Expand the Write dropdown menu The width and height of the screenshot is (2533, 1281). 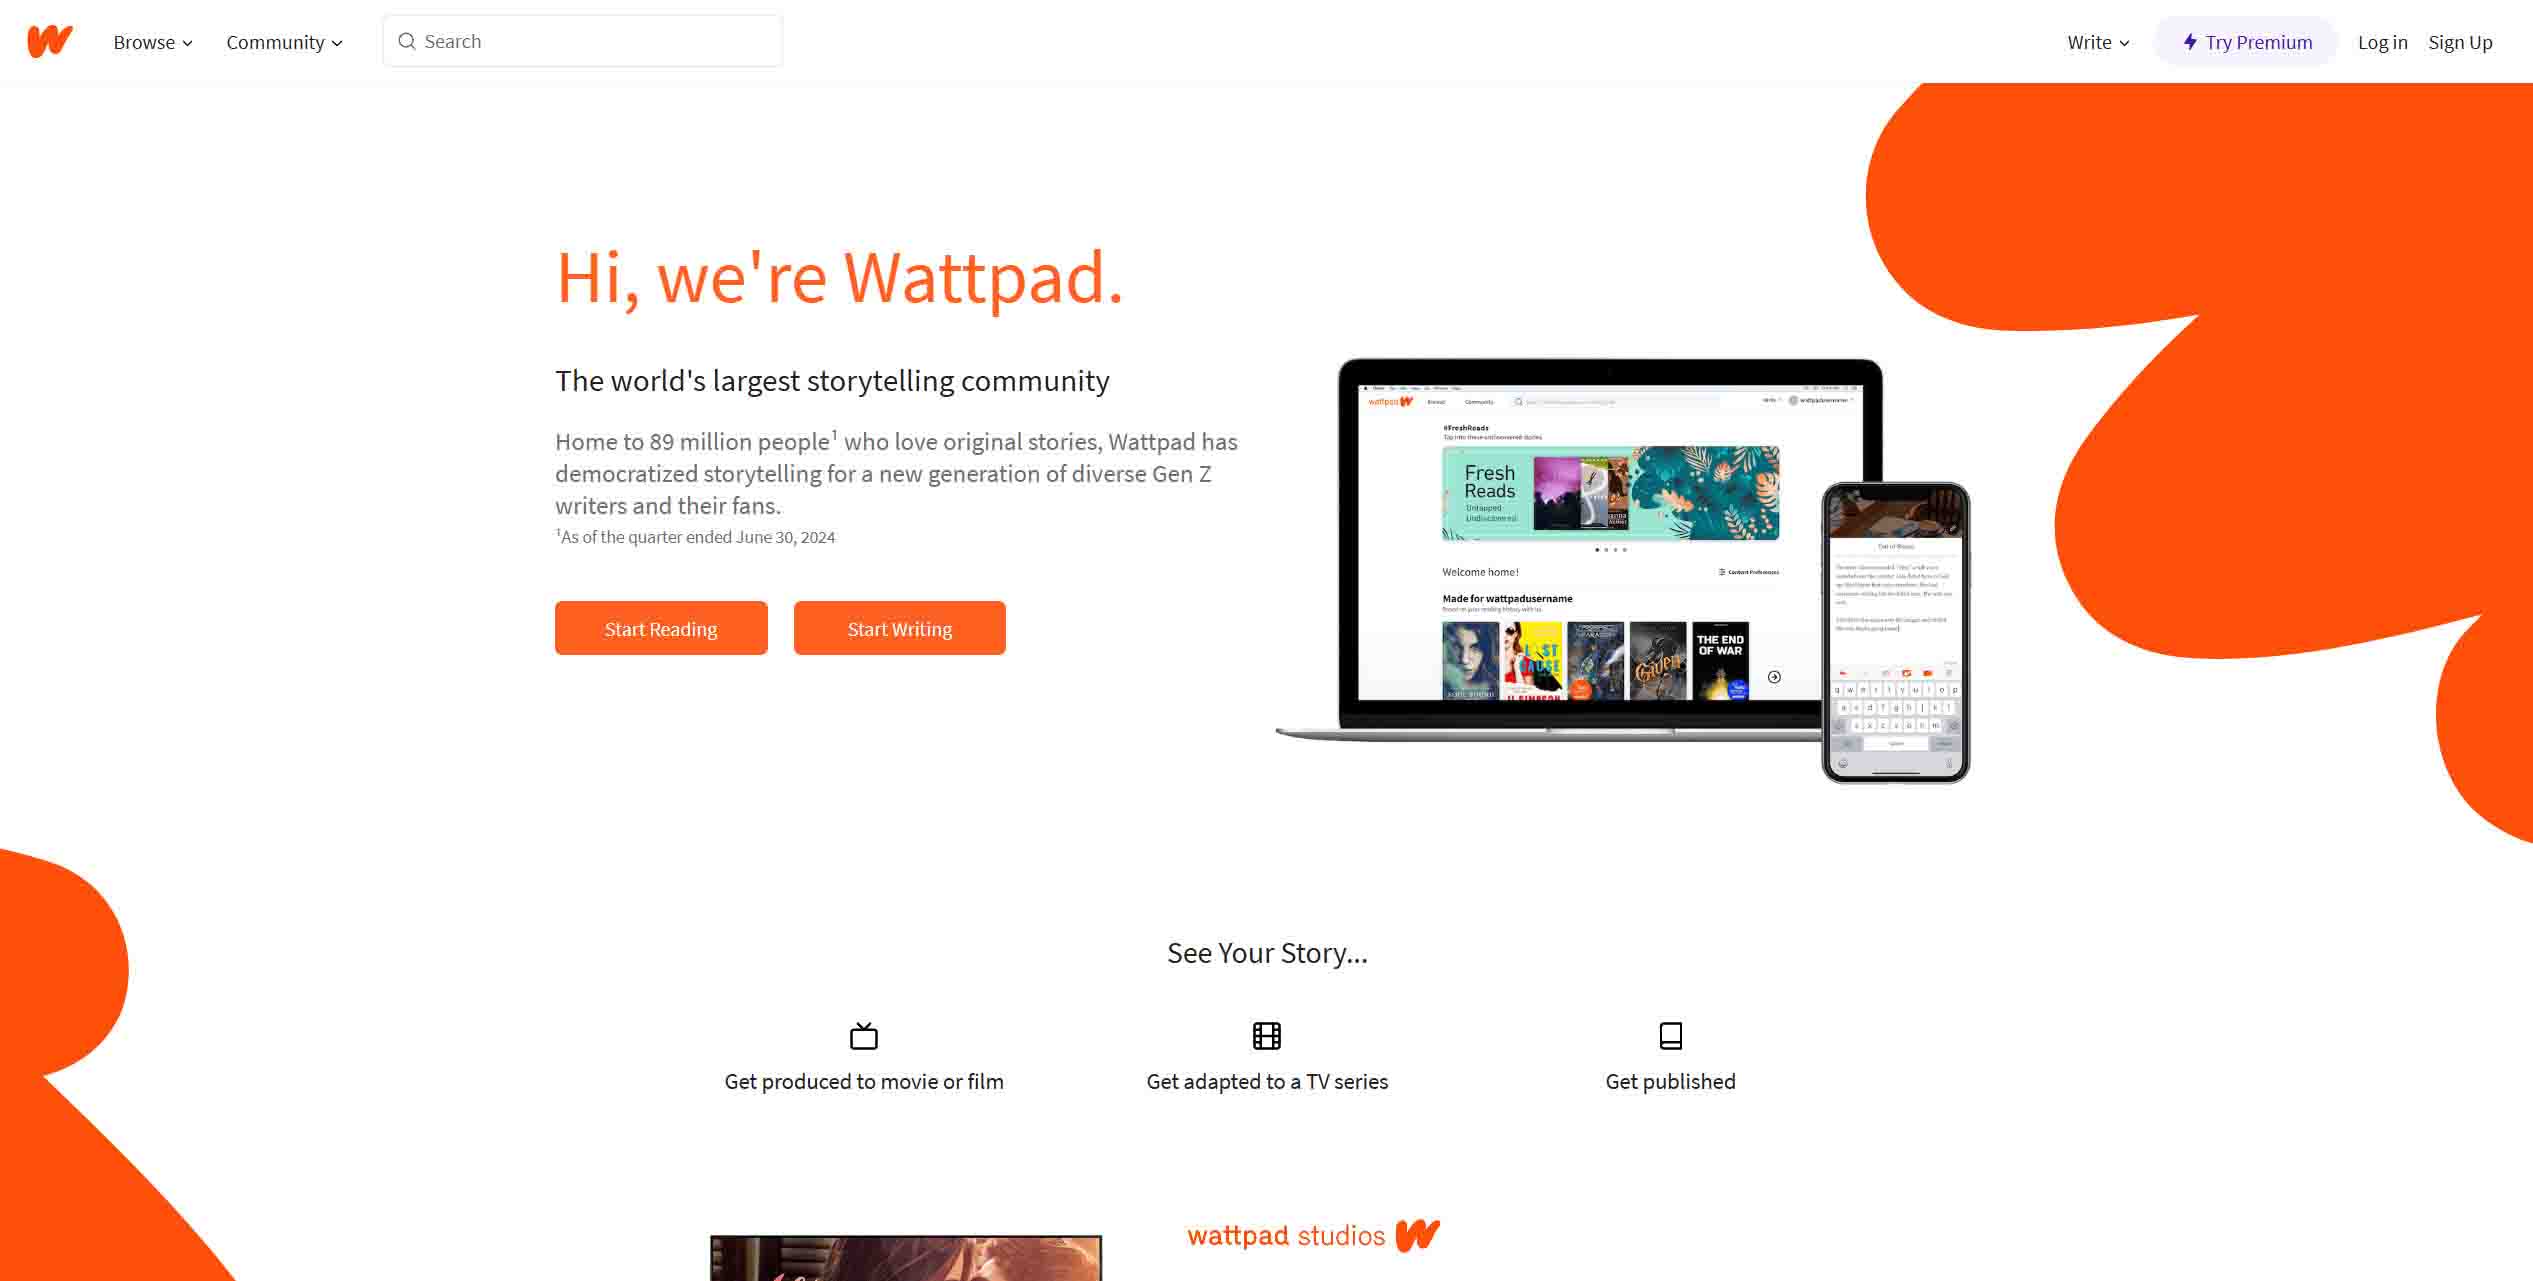(x=2098, y=42)
